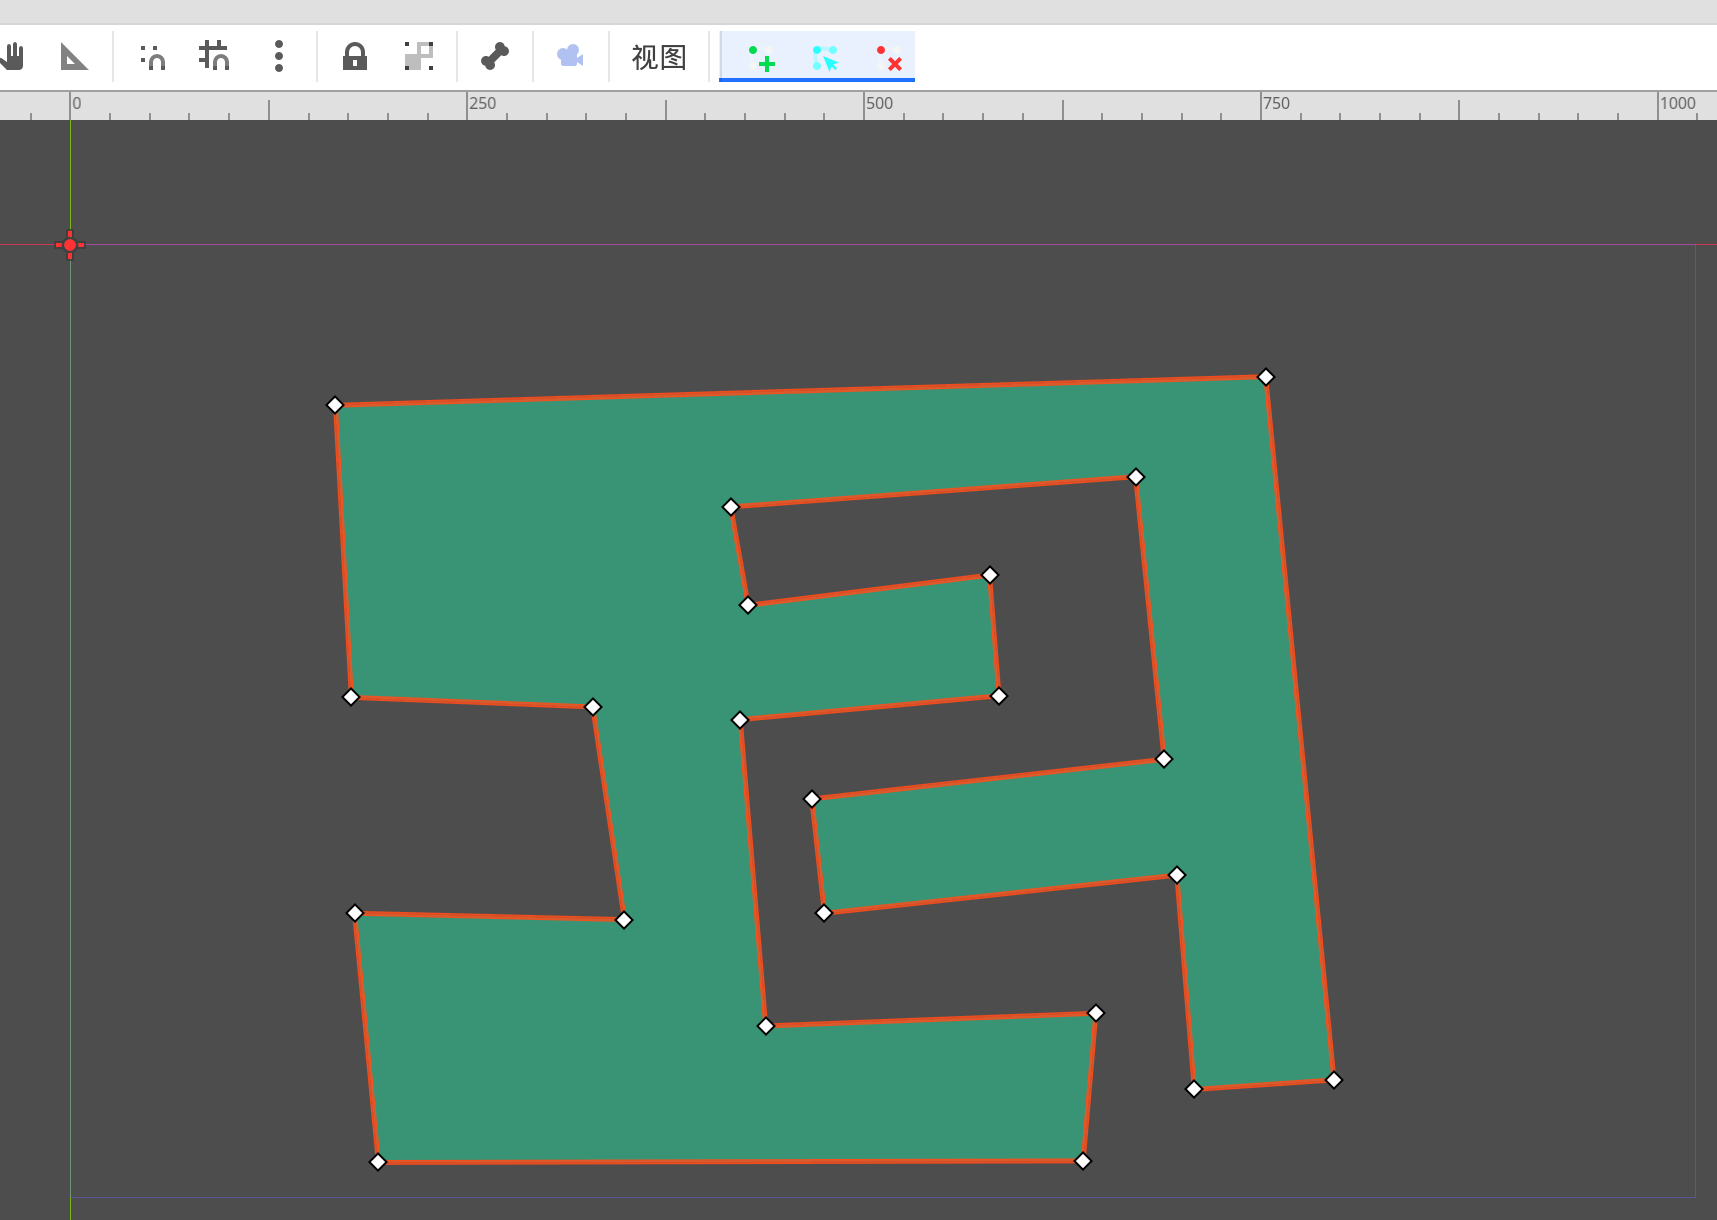
Task: Select the Edit Points tool
Action: (825, 57)
